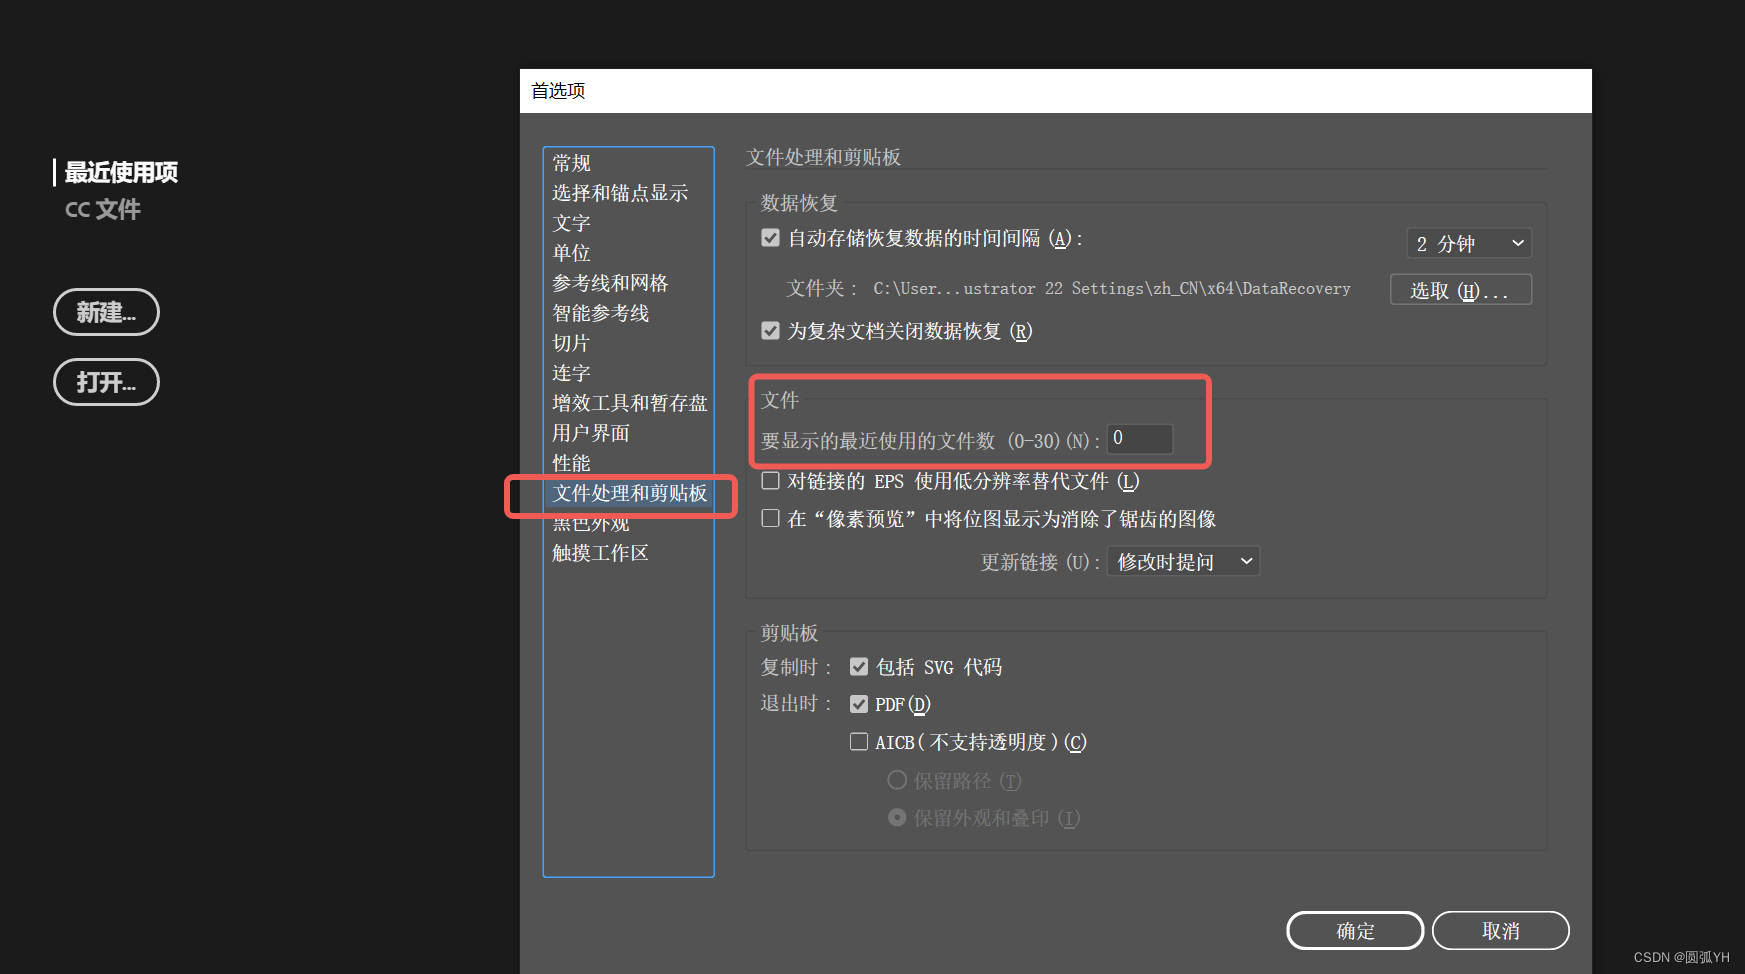The height and width of the screenshot is (974, 1745).
Task: Confirm settings with 确定 button
Action: (x=1354, y=930)
